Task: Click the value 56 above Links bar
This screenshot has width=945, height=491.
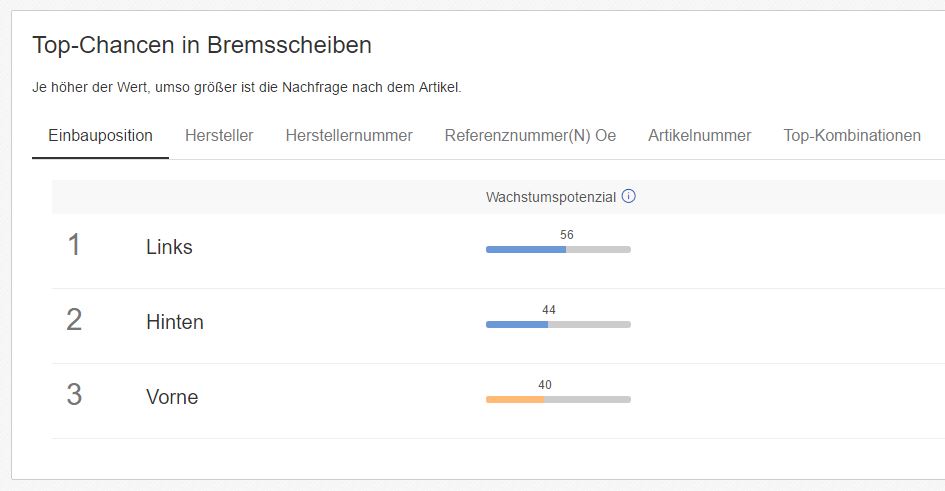Action: coord(567,235)
